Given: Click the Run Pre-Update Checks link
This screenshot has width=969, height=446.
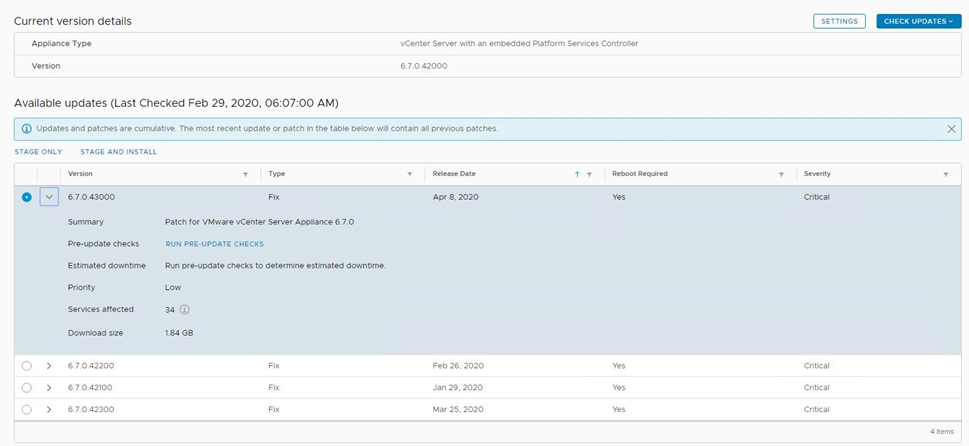Looking at the screenshot, I should 214,244.
